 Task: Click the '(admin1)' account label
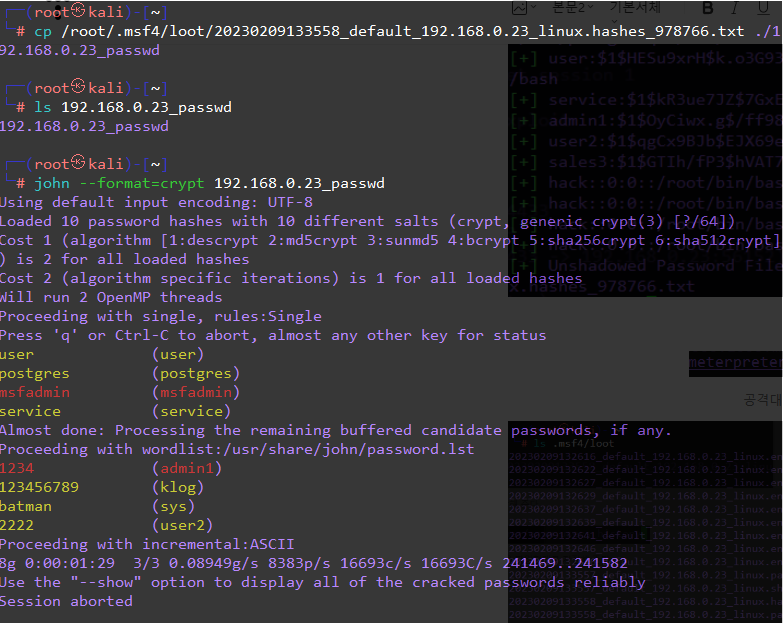187,468
